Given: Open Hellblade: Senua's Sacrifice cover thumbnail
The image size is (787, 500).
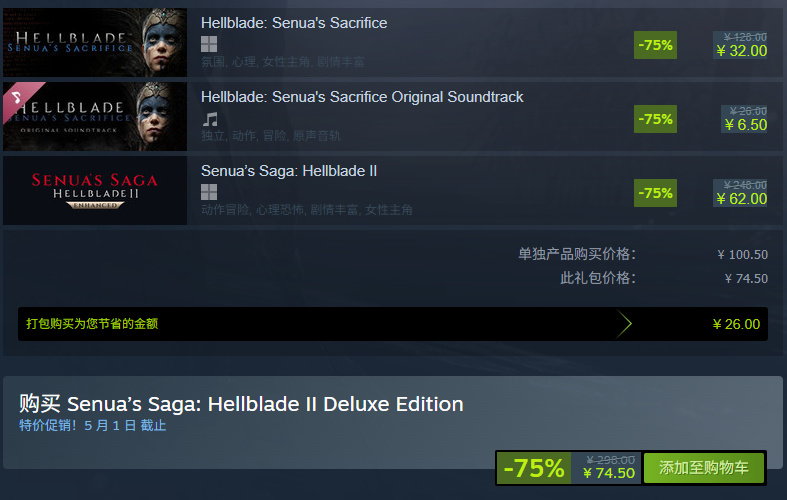Looking at the screenshot, I should click(95, 42).
